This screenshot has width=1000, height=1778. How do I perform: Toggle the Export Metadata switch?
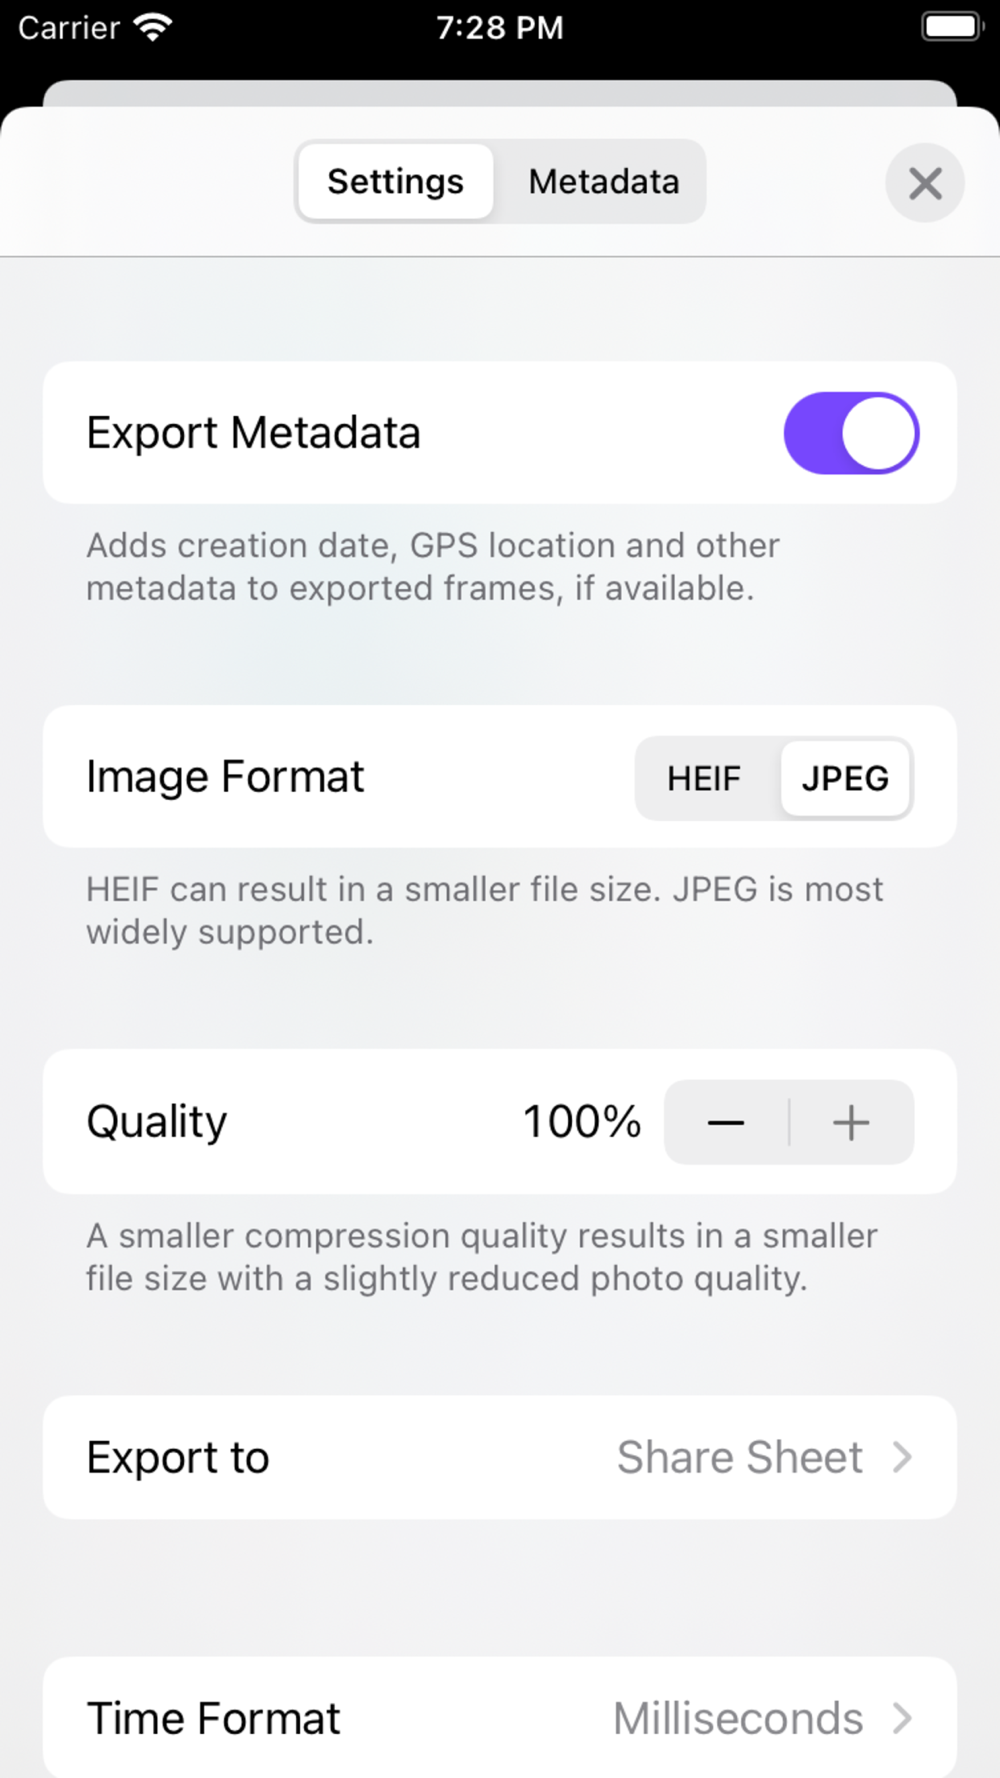click(x=851, y=433)
